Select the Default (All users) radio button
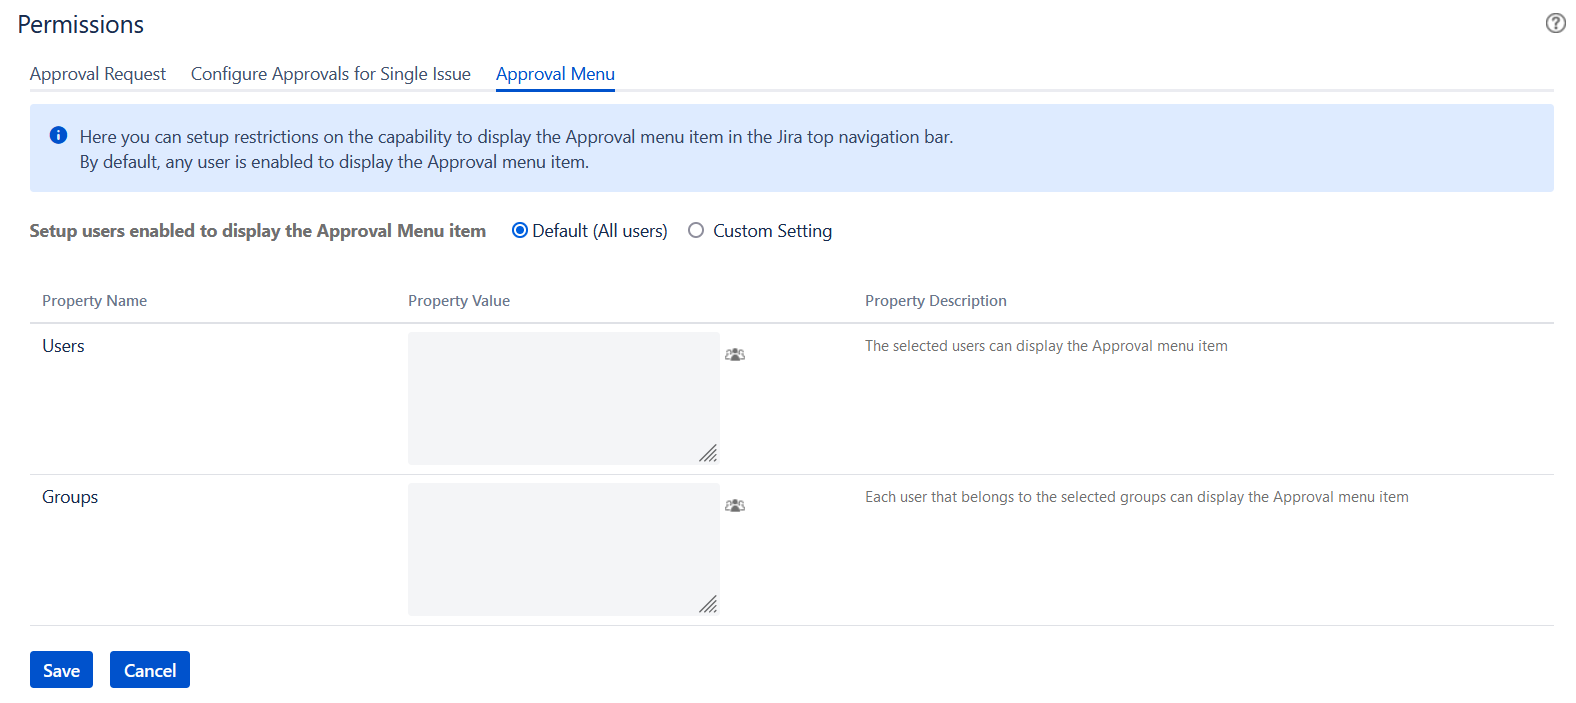The image size is (1576, 703). [x=520, y=231]
